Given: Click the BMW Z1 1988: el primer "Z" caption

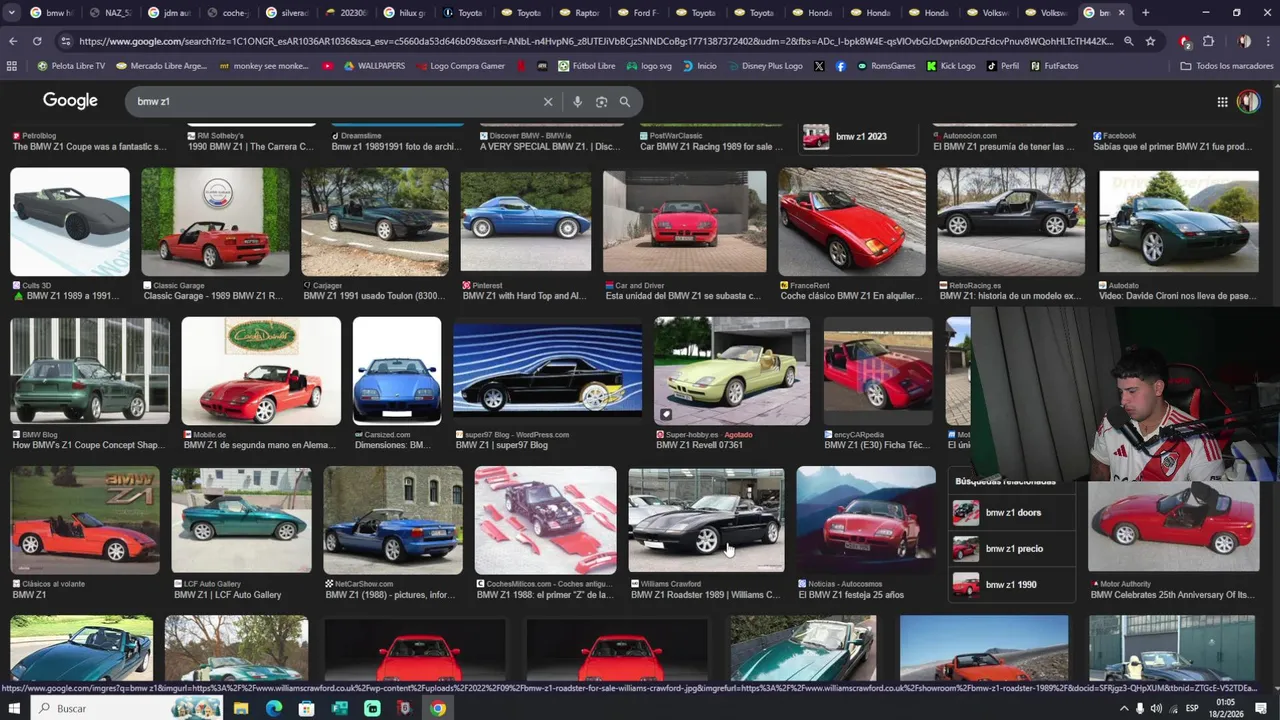Looking at the screenshot, I should click(545, 595).
